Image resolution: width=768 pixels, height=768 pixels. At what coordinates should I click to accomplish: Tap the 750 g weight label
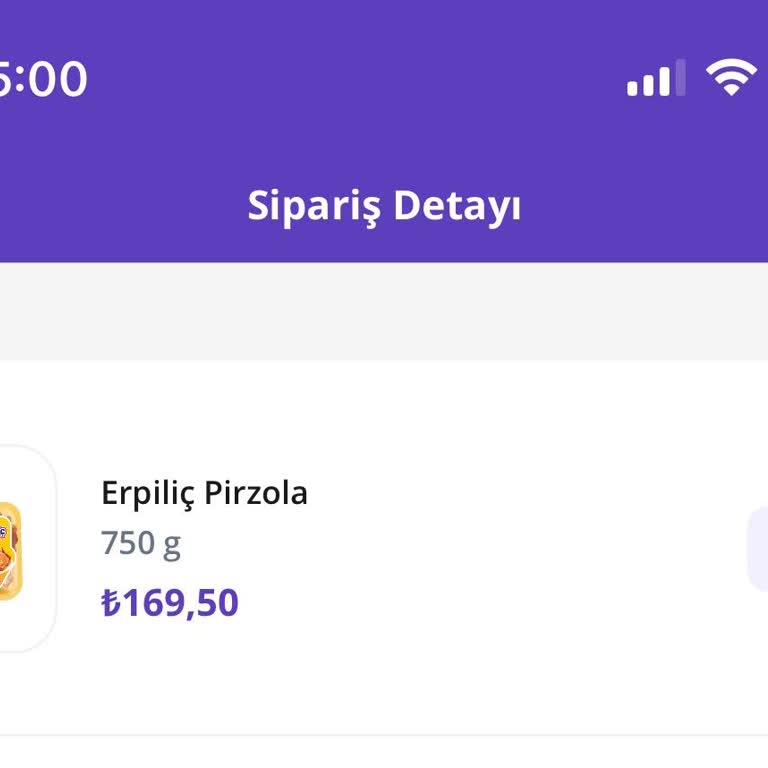click(x=140, y=543)
